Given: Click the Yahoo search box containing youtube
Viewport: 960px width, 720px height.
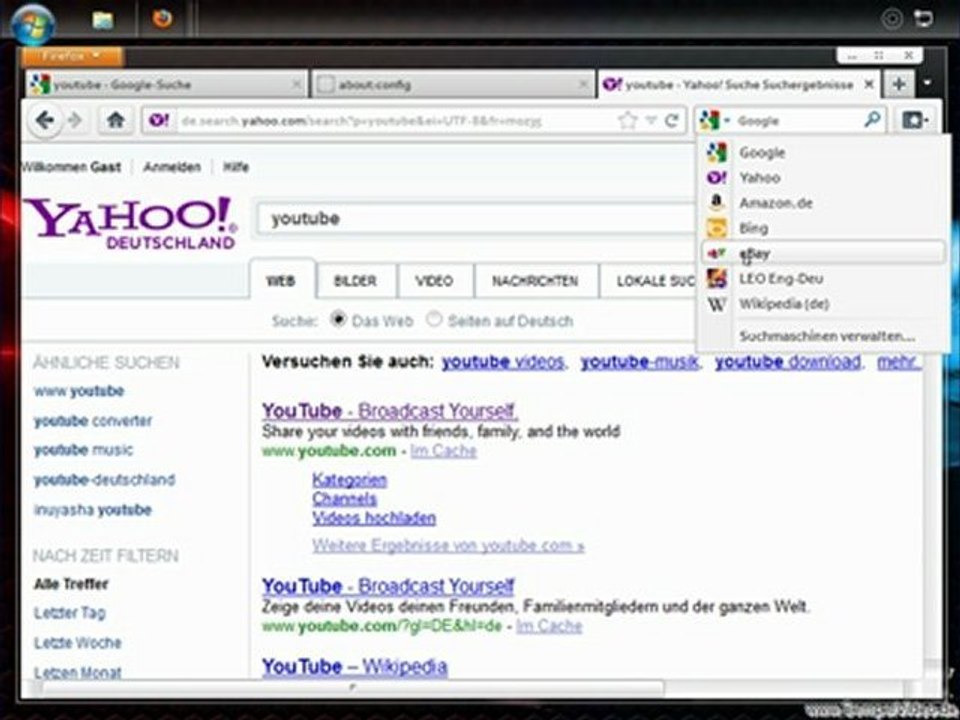Looking at the screenshot, I should pos(476,219).
